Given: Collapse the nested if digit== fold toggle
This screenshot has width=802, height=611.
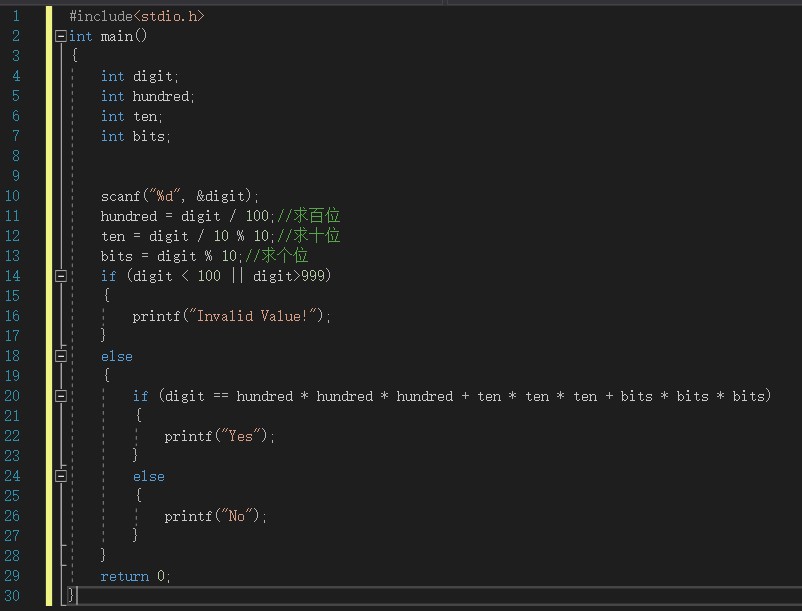Looking at the screenshot, I should (x=60, y=396).
